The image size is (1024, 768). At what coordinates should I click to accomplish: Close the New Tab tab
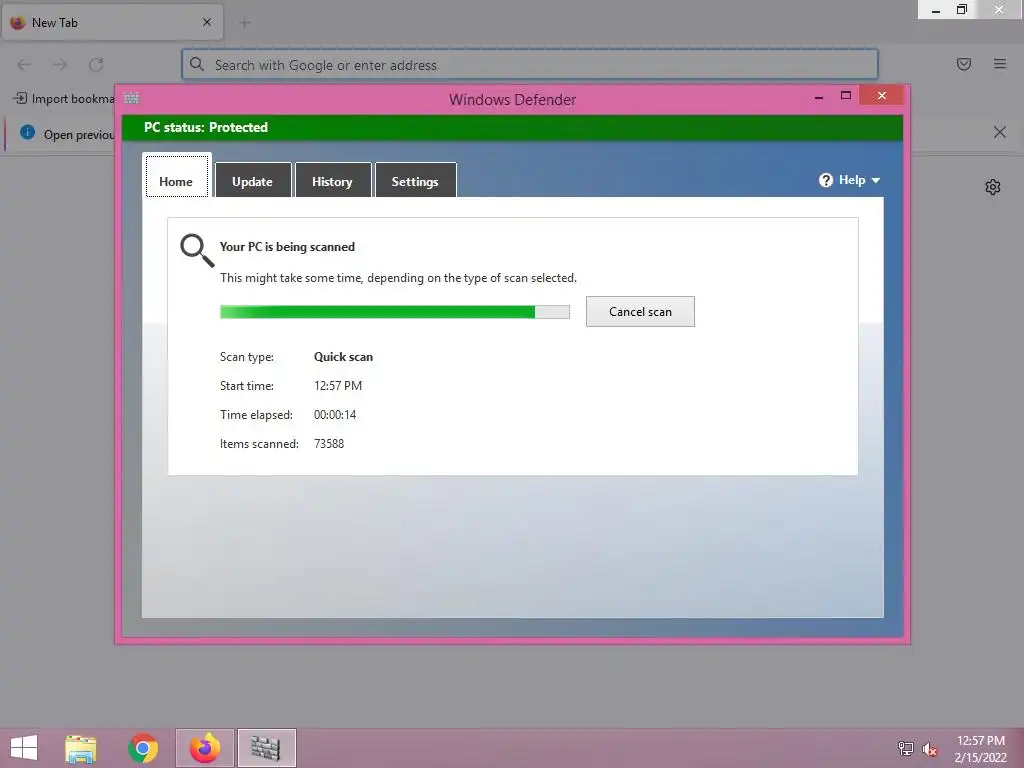(x=207, y=22)
